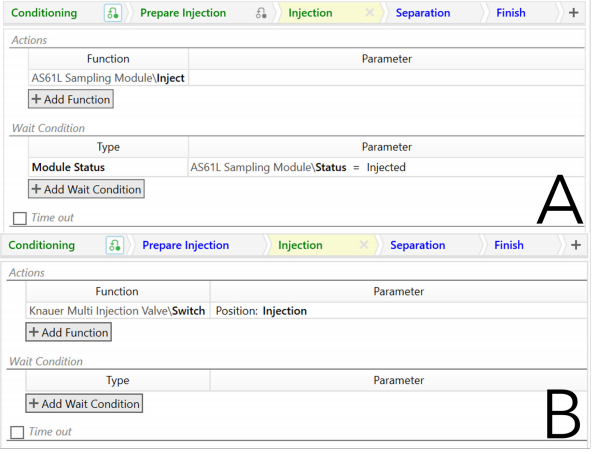Image resolution: width=593 pixels, height=454 pixels.
Task: Select the Injection step in panel B
Action: [300, 245]
